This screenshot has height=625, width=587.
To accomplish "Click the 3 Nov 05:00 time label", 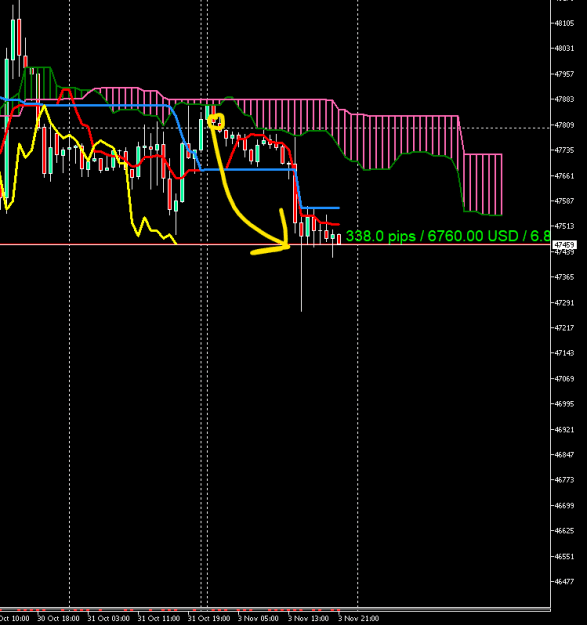I will (258, 618).
